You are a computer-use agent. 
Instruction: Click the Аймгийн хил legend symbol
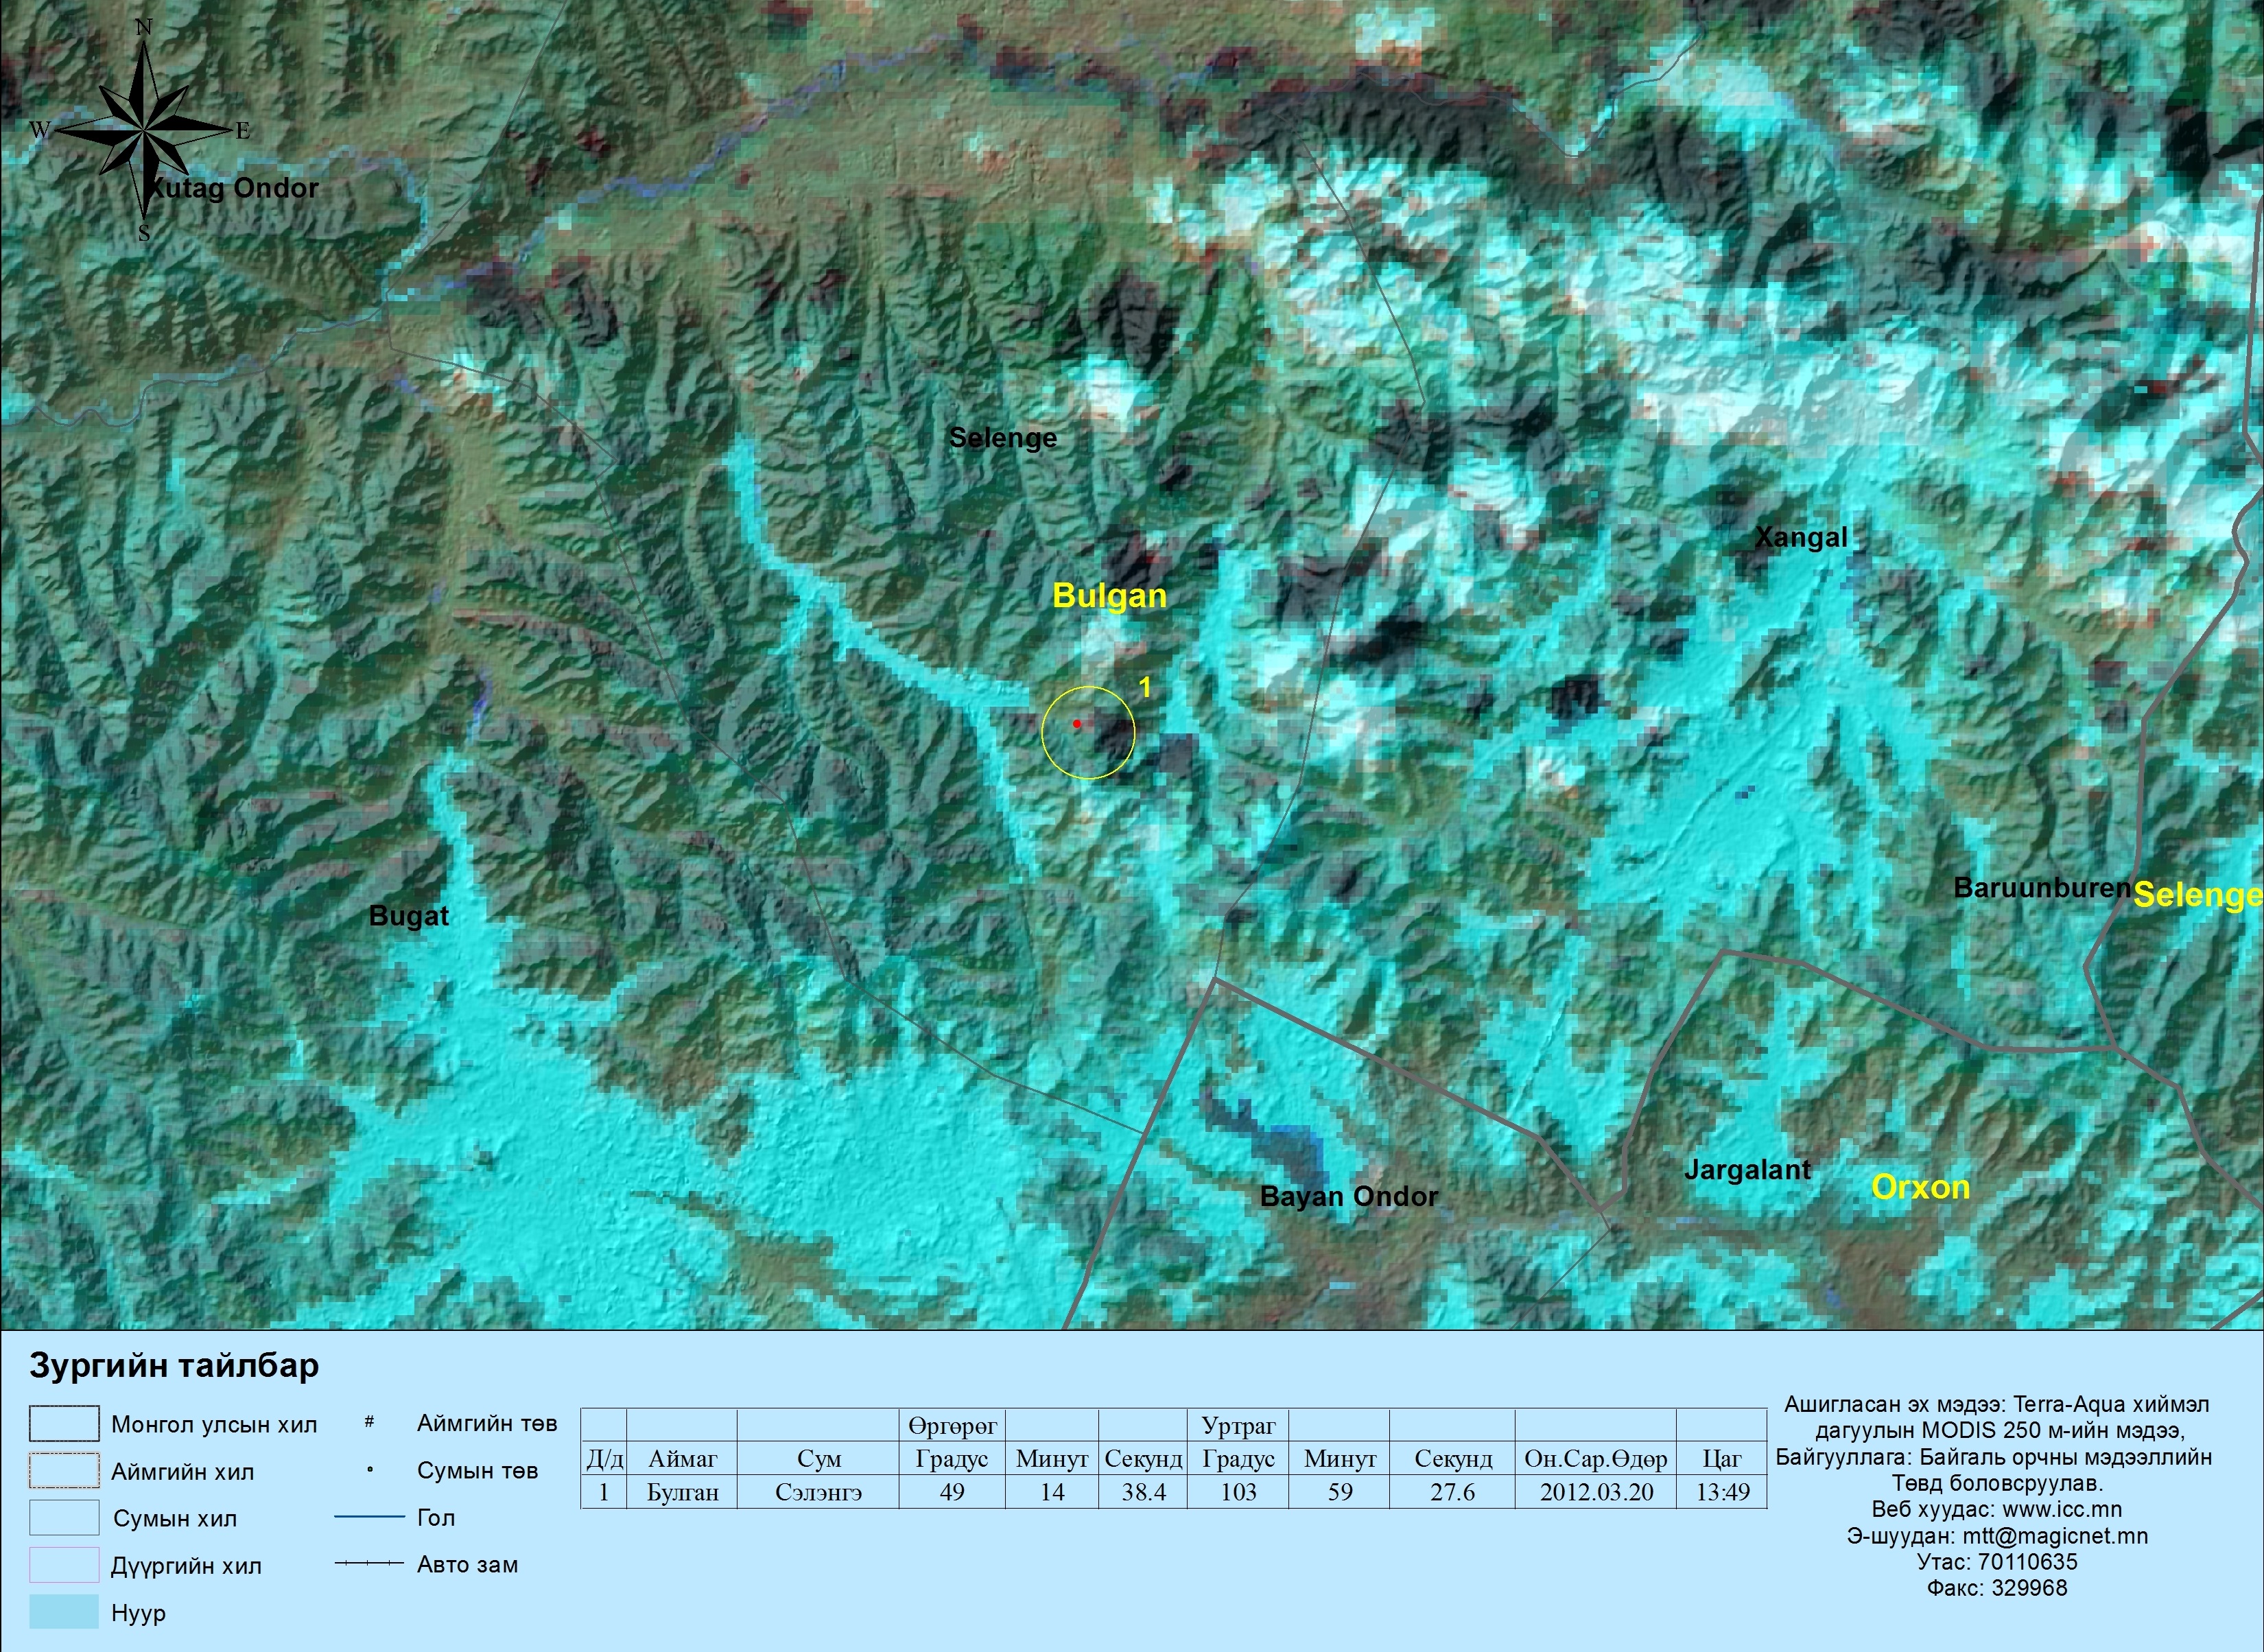click(x=64, y=1471)
